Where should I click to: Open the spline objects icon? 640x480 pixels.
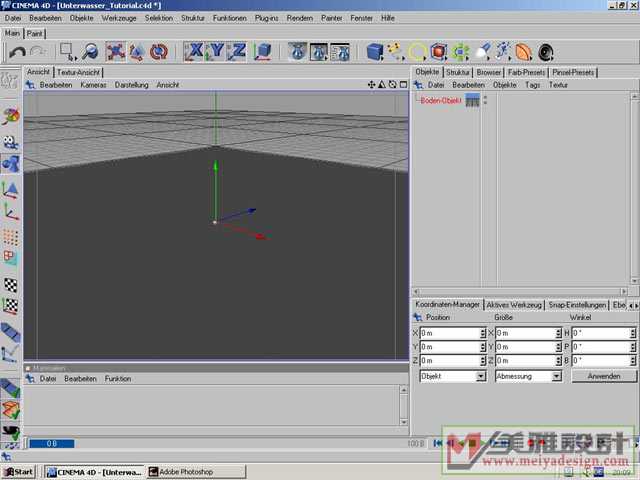tap(396, 52)
